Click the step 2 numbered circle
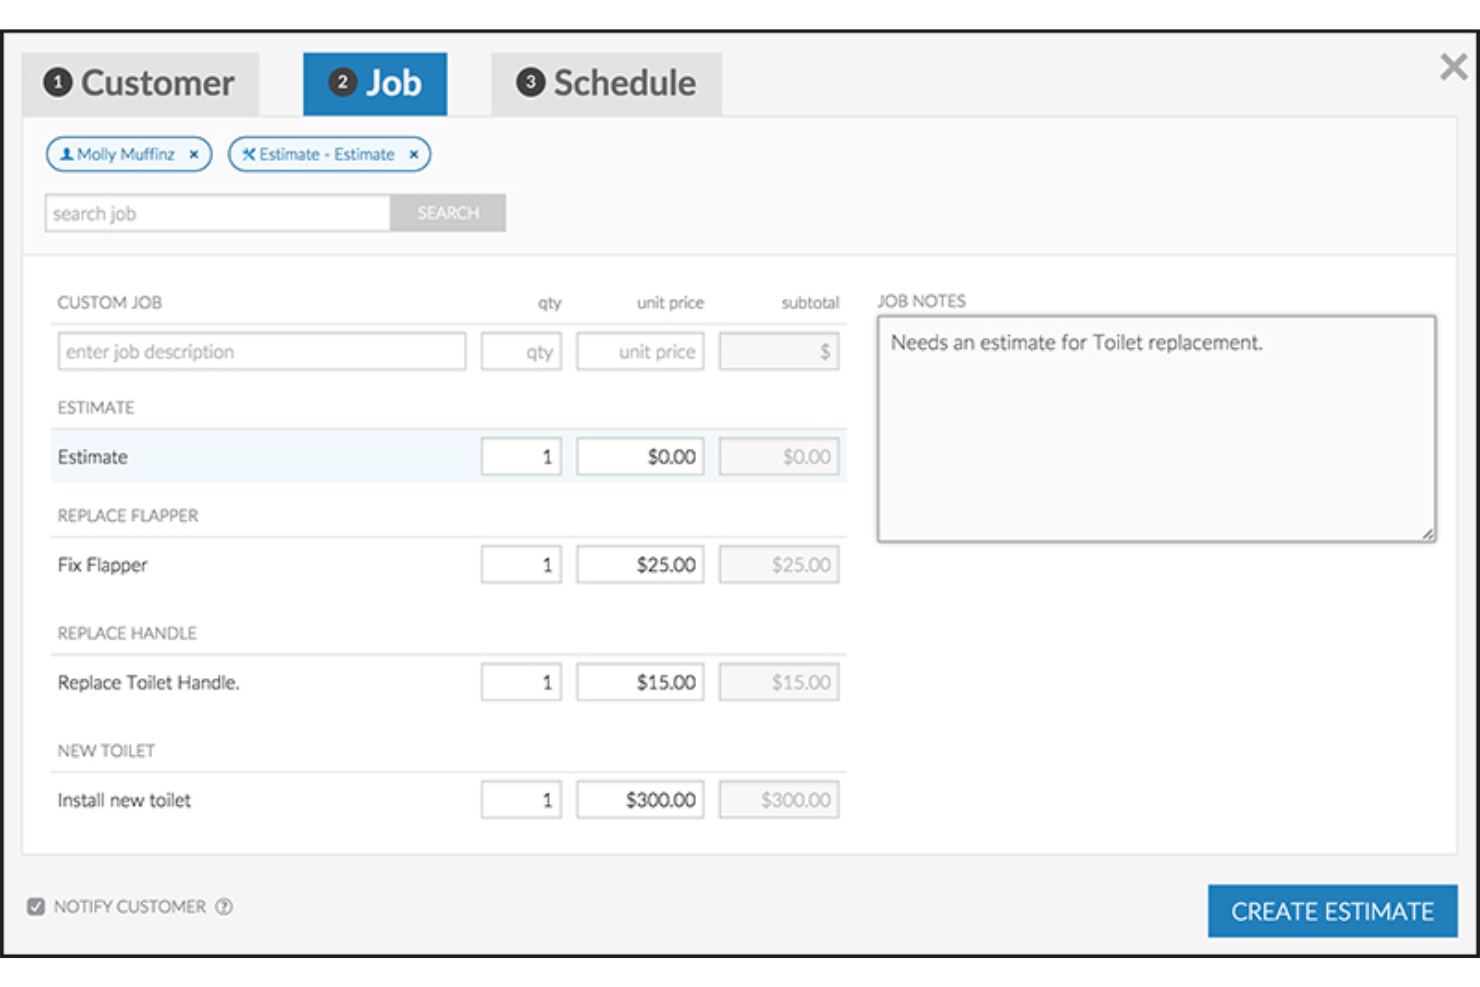This screenshot has width=1480, height=987. click(343, 83)
